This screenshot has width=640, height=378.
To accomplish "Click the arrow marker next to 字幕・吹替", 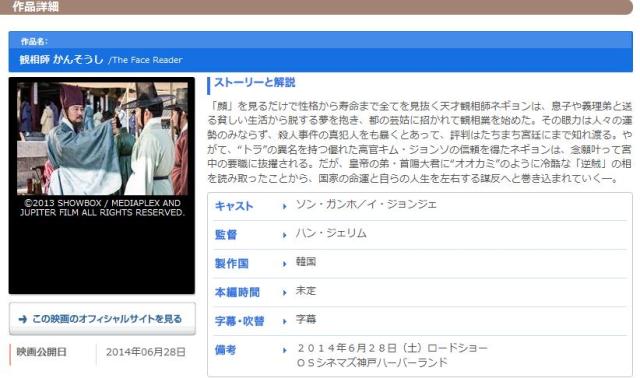I will 284,322.
